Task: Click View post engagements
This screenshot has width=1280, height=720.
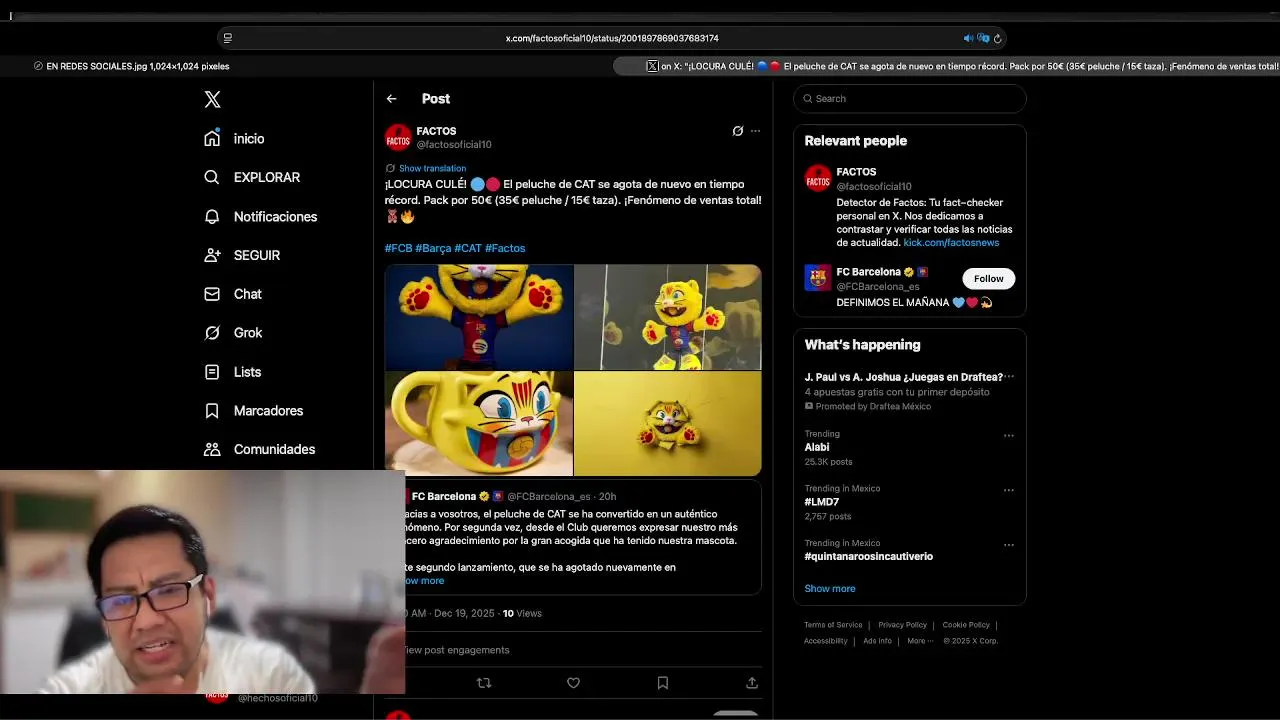Action: [455, 650]
